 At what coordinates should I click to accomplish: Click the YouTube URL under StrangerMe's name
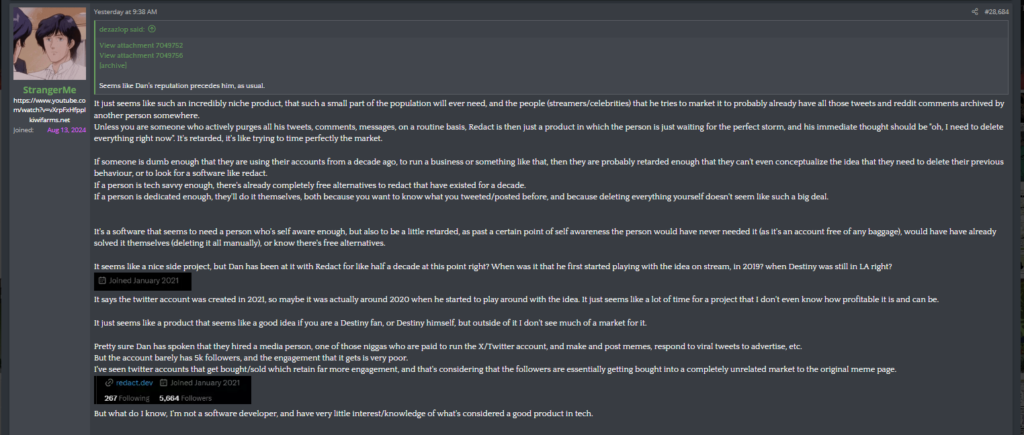[50, 107]
